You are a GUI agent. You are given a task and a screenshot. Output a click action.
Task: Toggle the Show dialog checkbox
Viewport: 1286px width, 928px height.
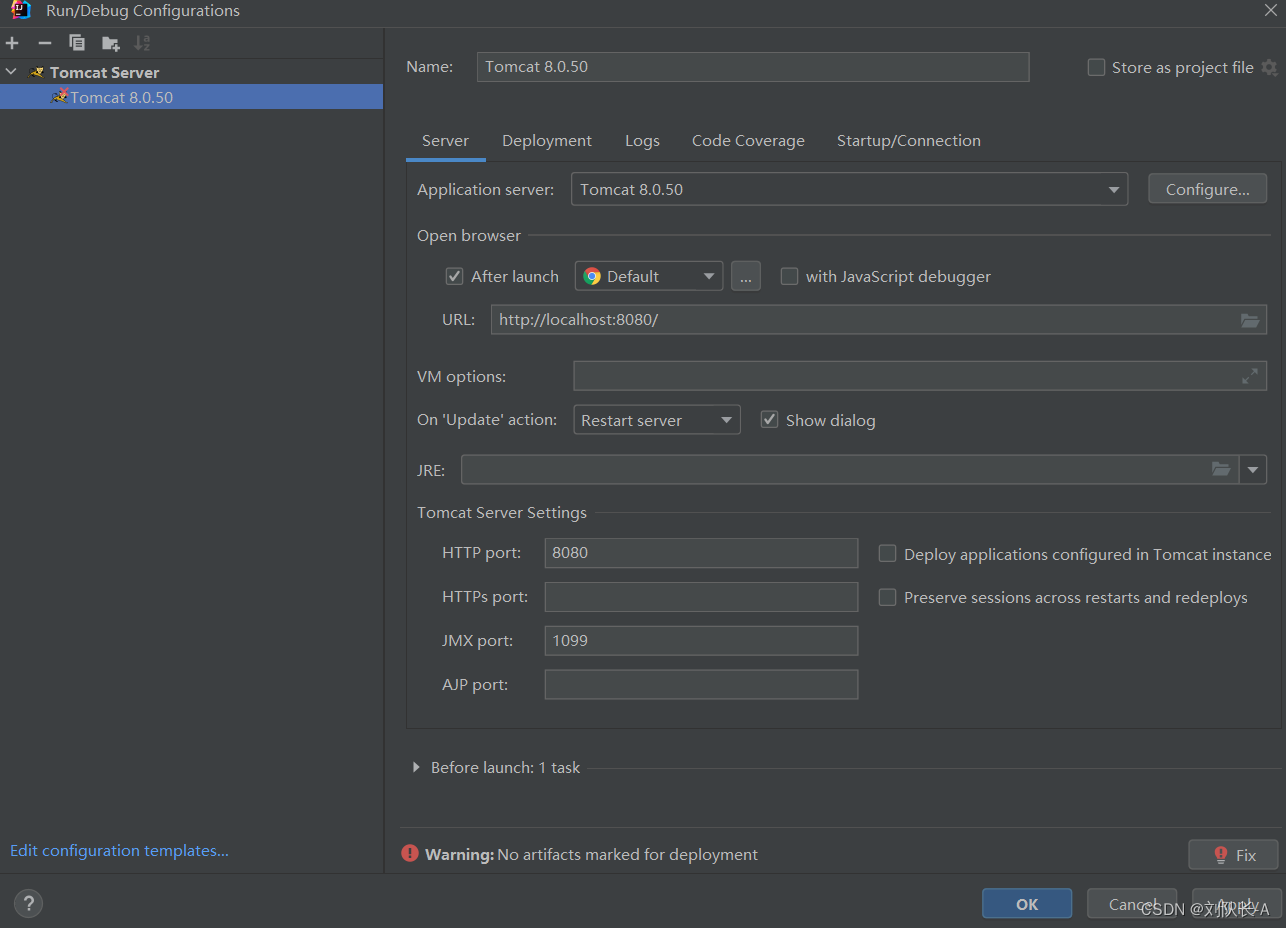tap(769, 420)
